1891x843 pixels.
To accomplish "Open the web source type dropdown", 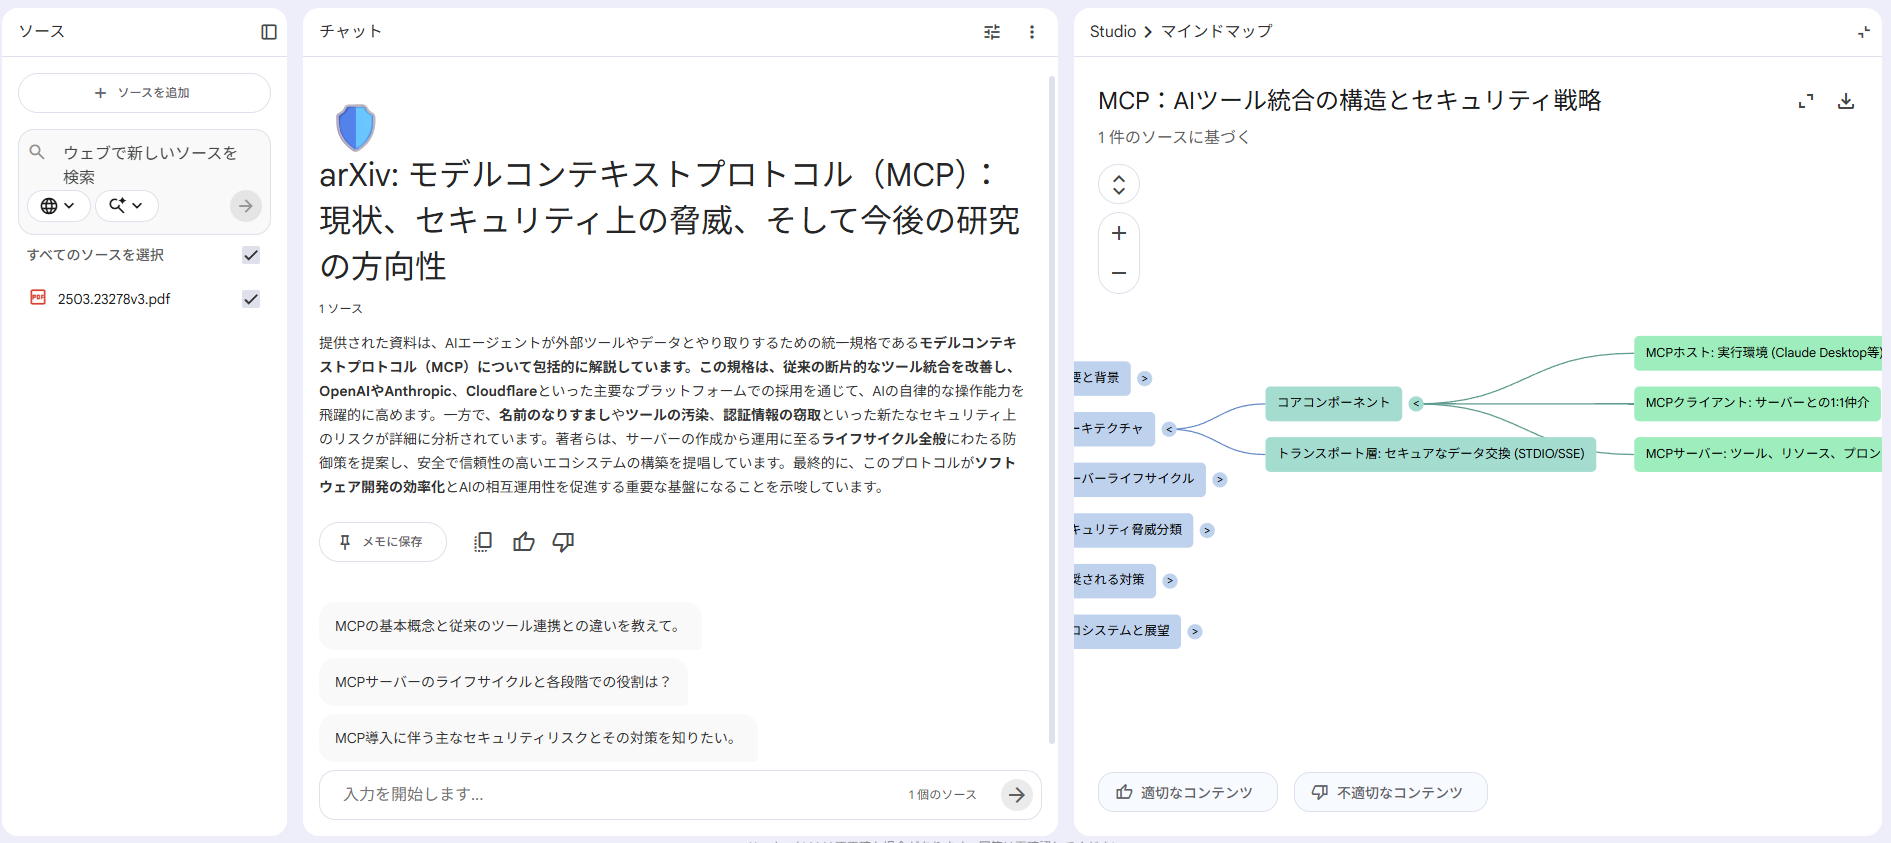I will [58, 206].
